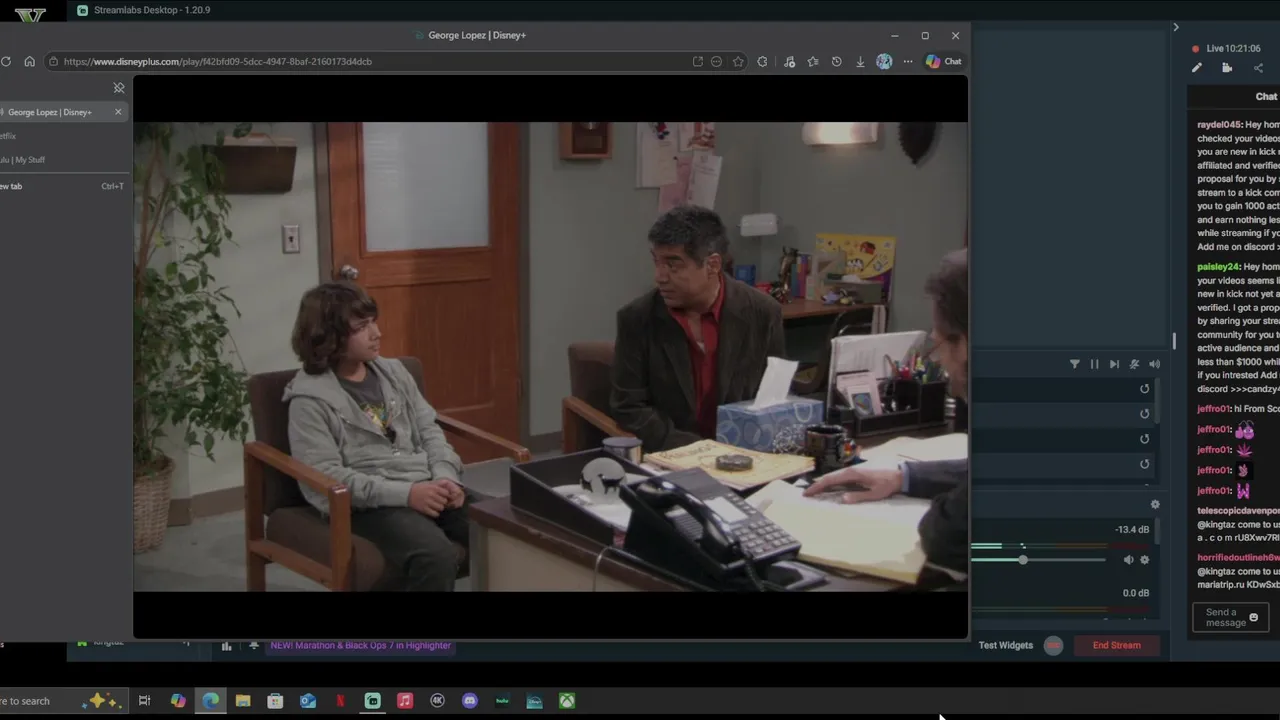Screen dimensions: 1280x720
Task: Replay the fourth event in the list
Action: [1145, 464]
